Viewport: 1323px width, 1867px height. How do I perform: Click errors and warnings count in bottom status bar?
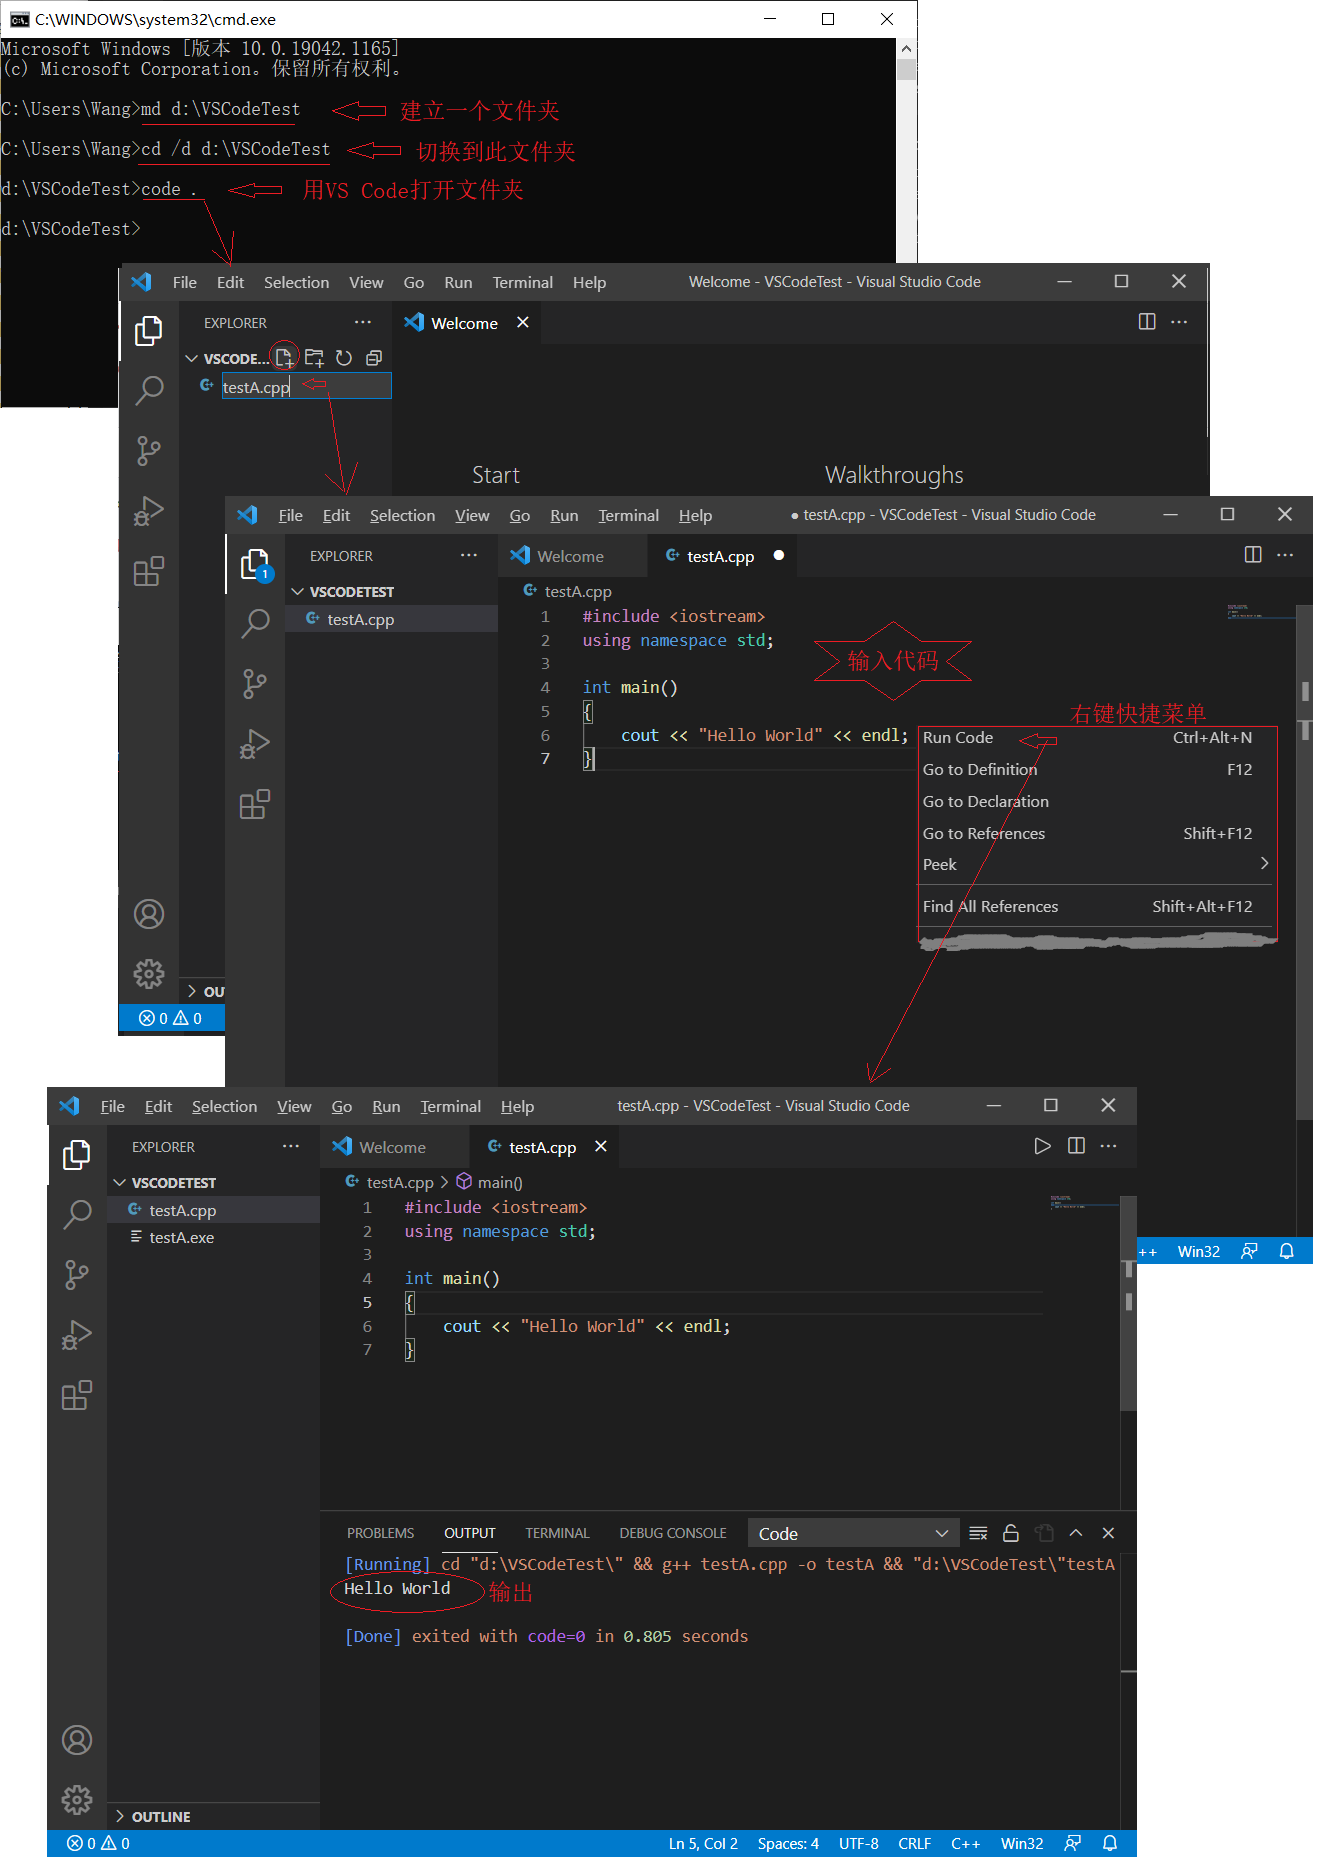click(x=98, y=1843)
